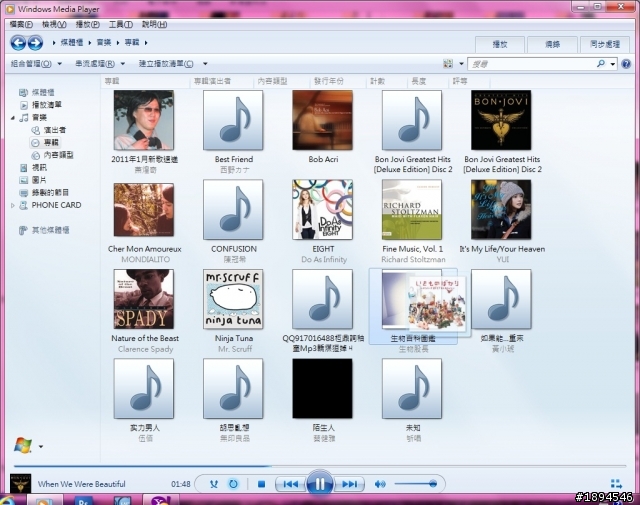
Task: Select 錄製的節目 in the navigation pane
Action: coord(51,193)
